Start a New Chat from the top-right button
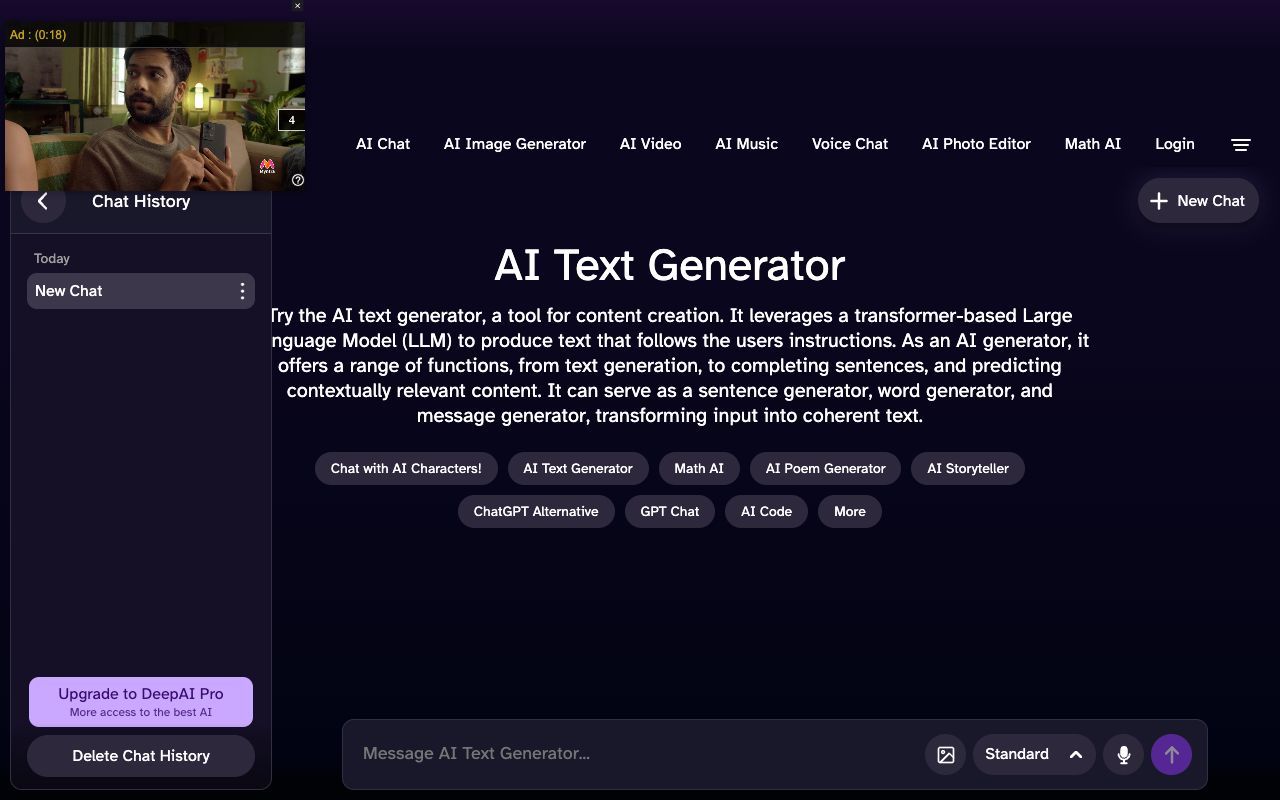Screen dimensions: 1280x800 click(x=1198, y=201)
